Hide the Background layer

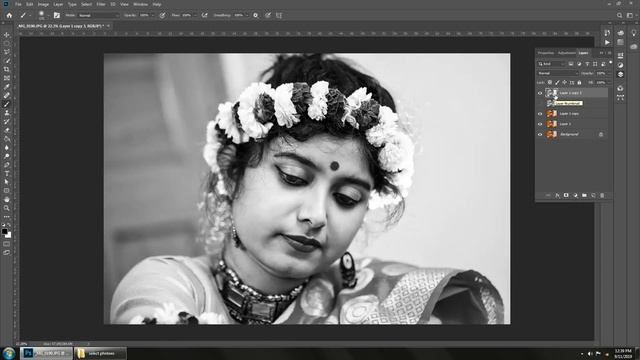coord(540,134)
